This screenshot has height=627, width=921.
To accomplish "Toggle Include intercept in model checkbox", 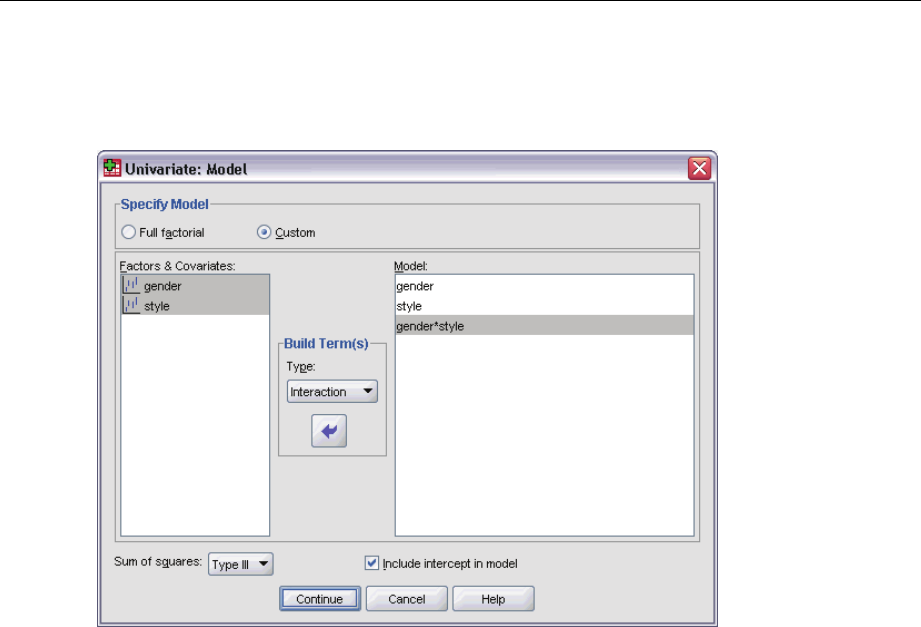I will [x=372, y=563].
